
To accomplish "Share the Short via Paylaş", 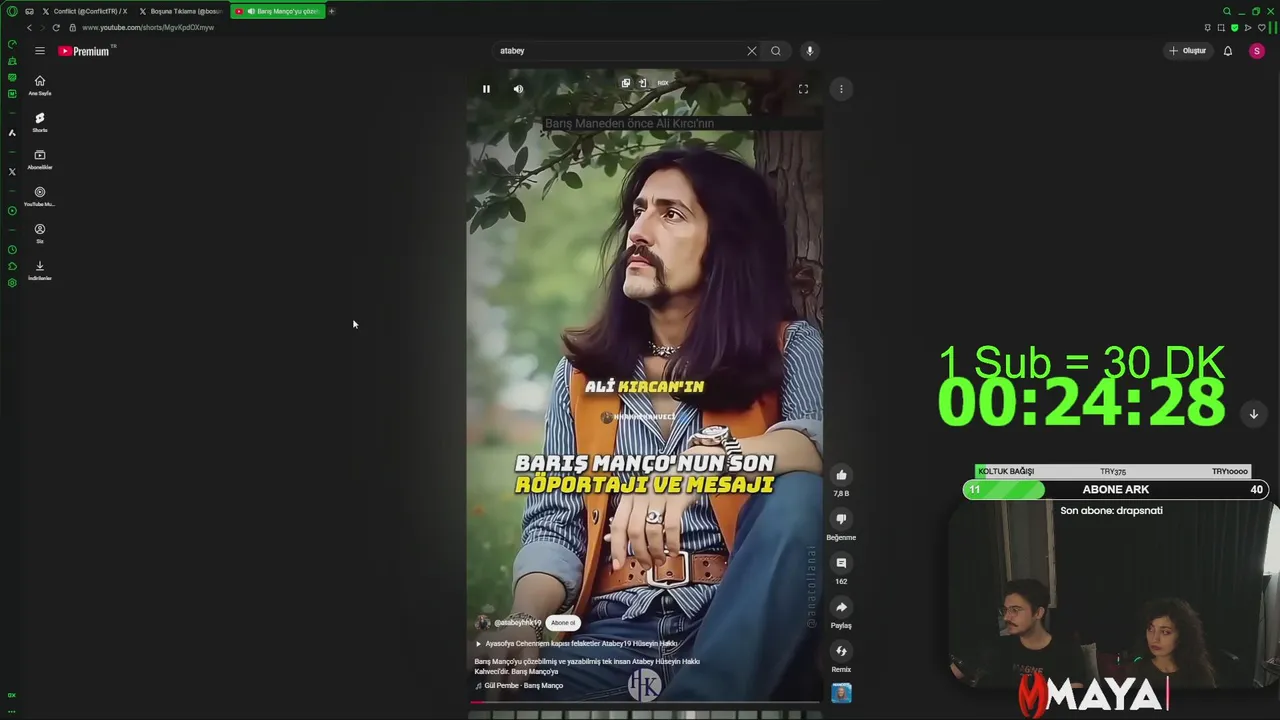I will tap(841, 607).
